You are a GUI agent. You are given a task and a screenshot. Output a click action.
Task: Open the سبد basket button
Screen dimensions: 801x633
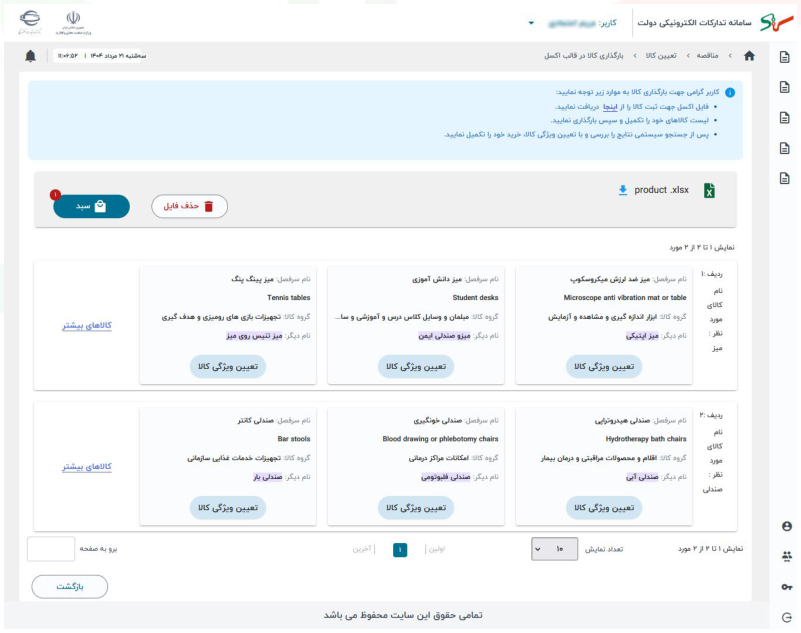point(91,206)
